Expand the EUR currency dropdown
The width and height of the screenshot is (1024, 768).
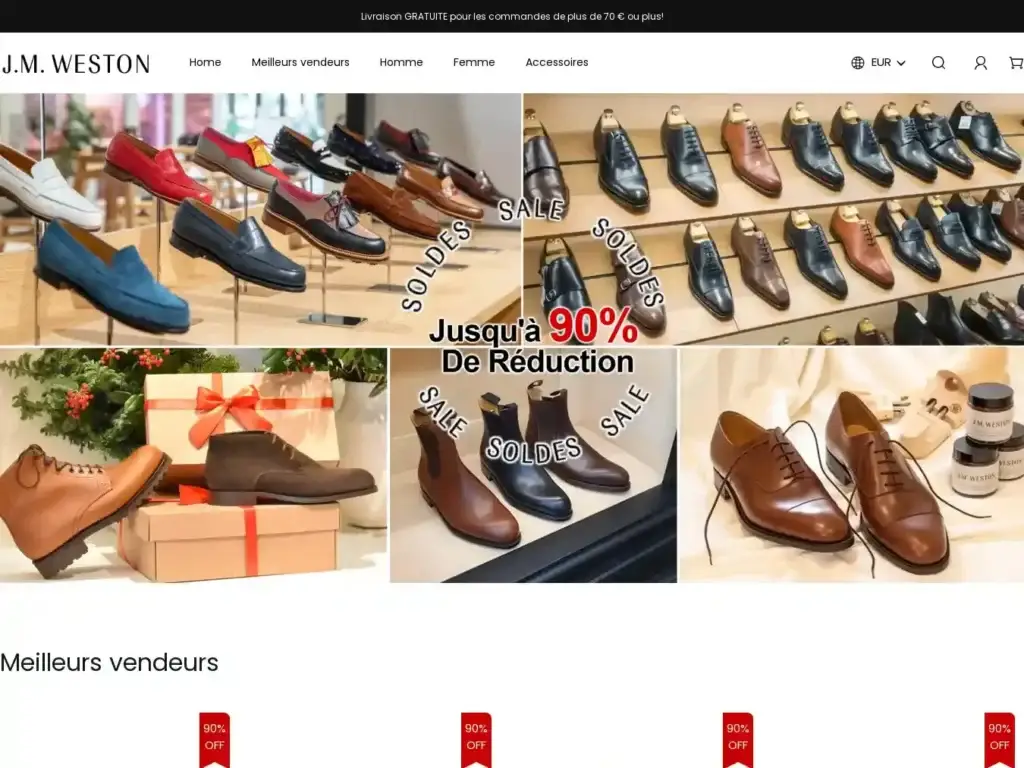[x=887, y=63]
